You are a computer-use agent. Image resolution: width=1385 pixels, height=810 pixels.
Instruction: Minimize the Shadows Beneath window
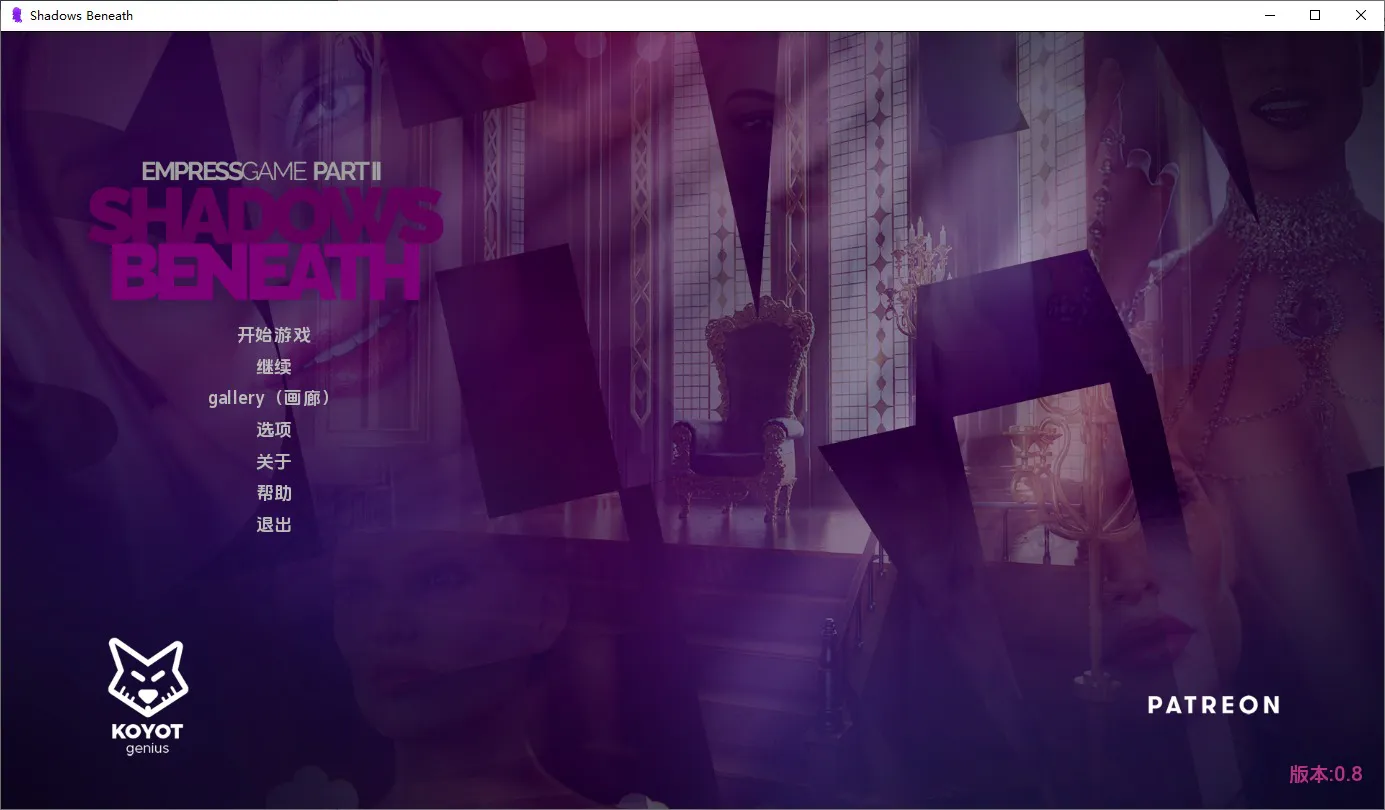click(x=1269, y=15)
